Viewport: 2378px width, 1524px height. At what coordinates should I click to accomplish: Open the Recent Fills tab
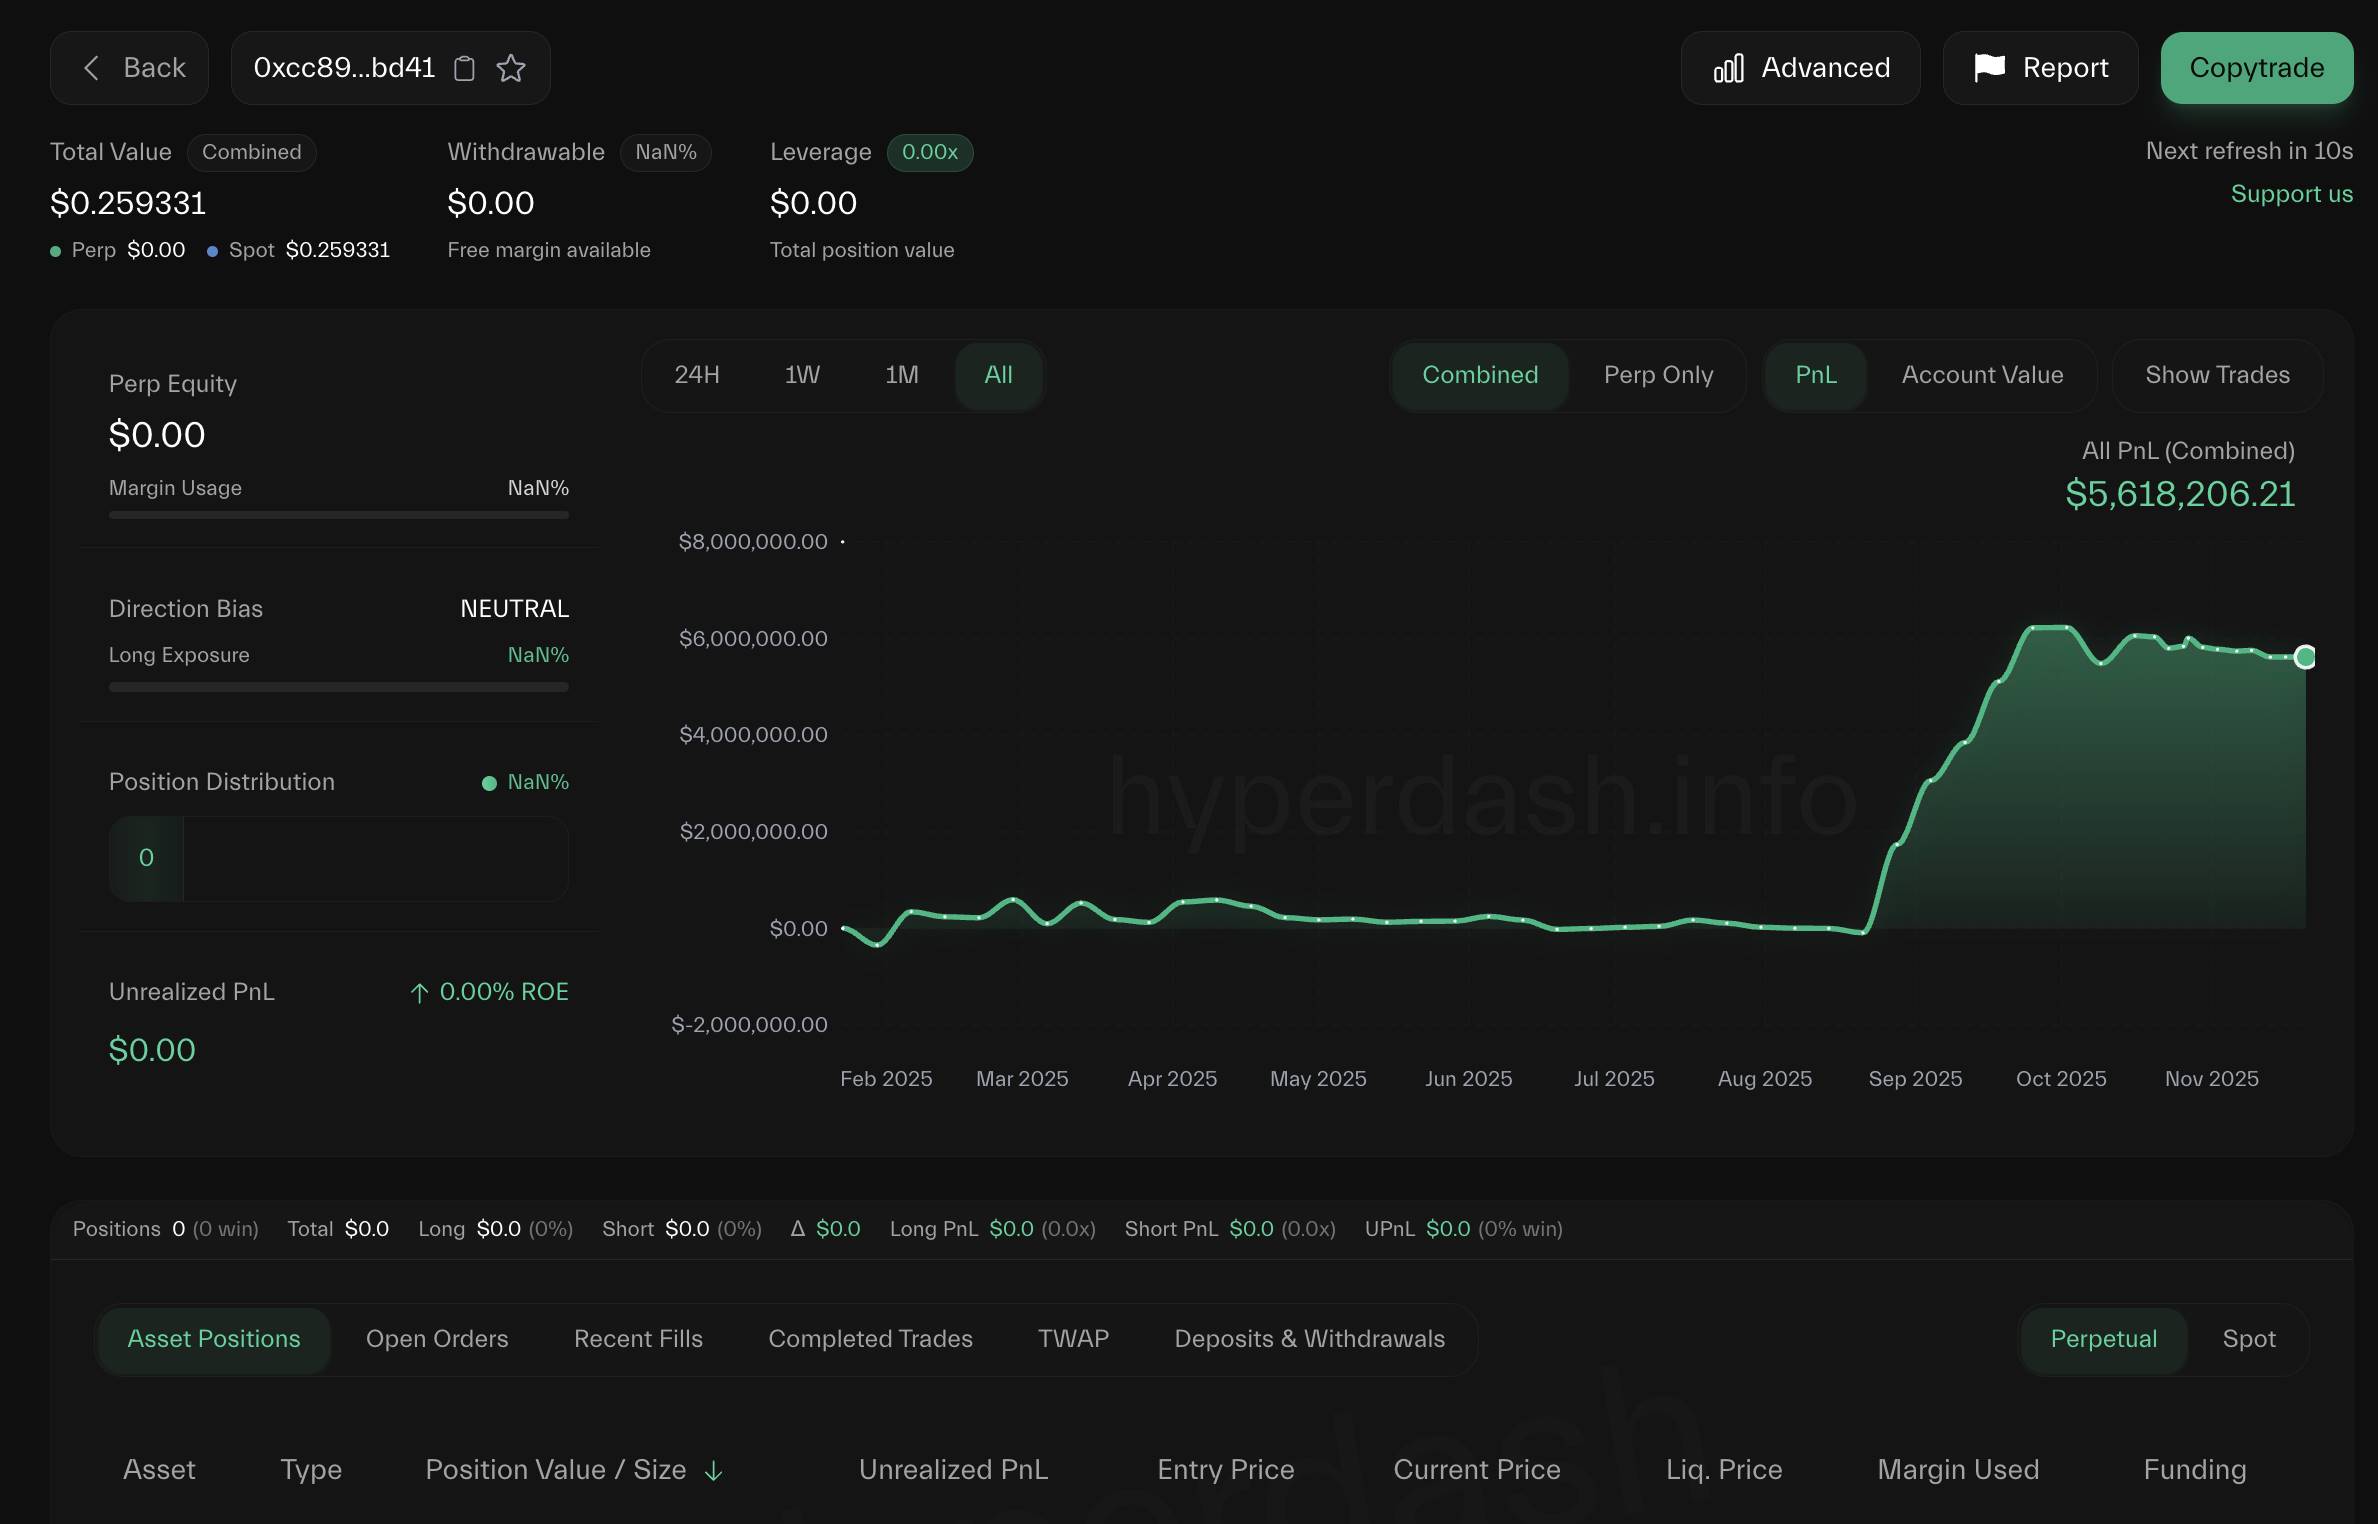(x=638, y=1339)
